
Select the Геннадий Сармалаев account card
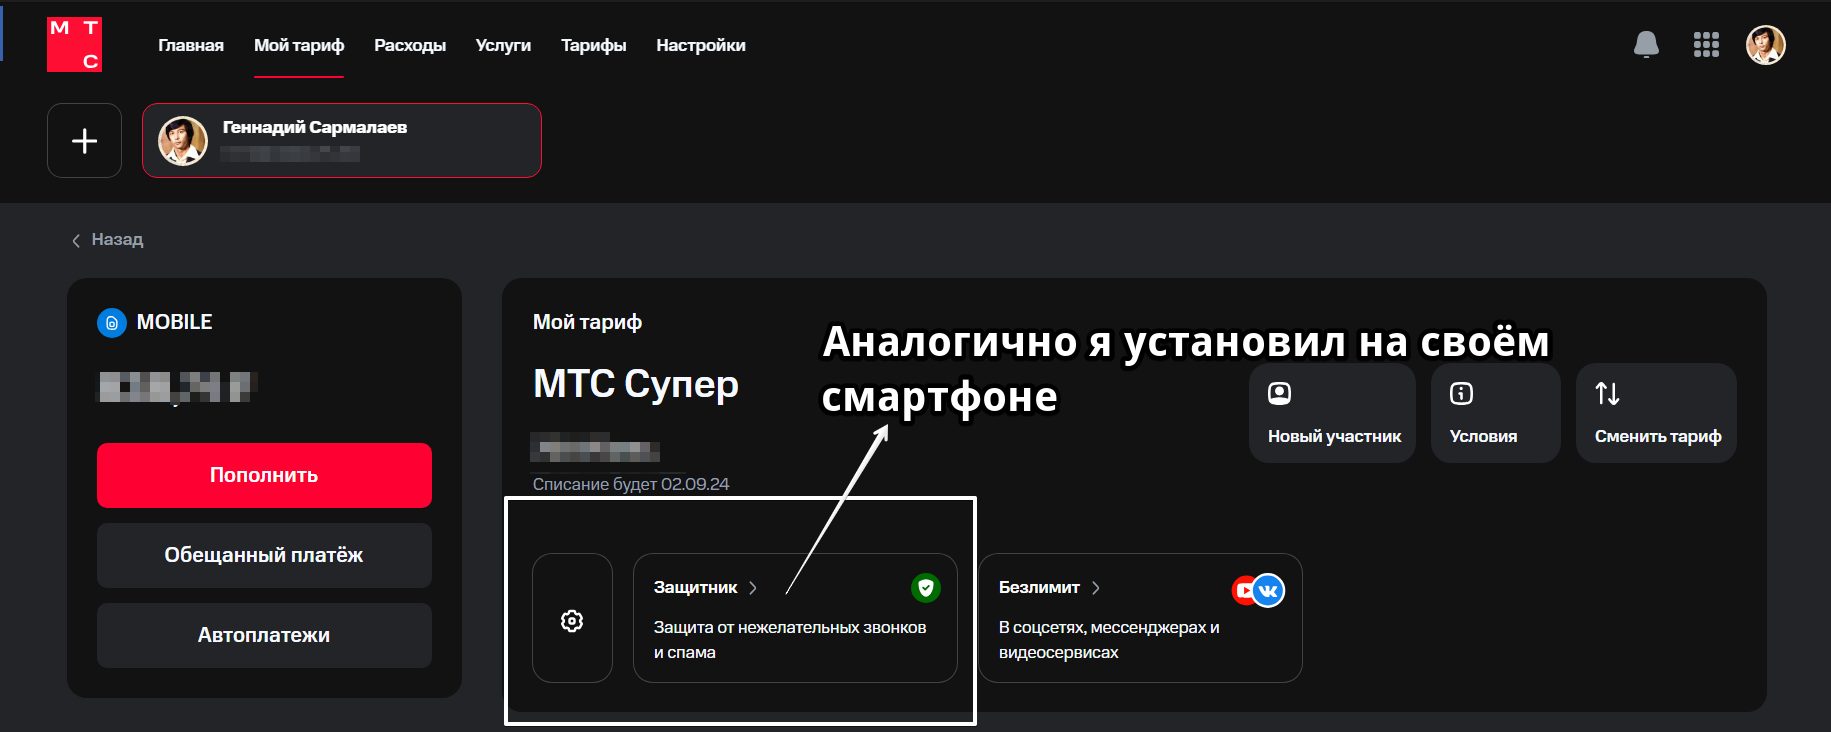point(342,141)
